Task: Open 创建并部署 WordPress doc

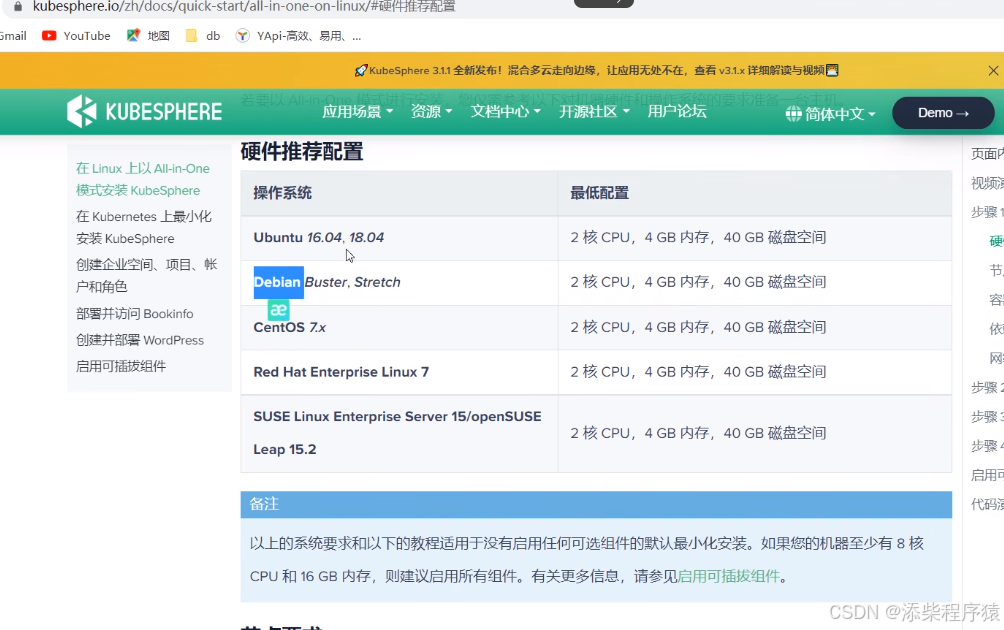Action: [x=140, y=340]
